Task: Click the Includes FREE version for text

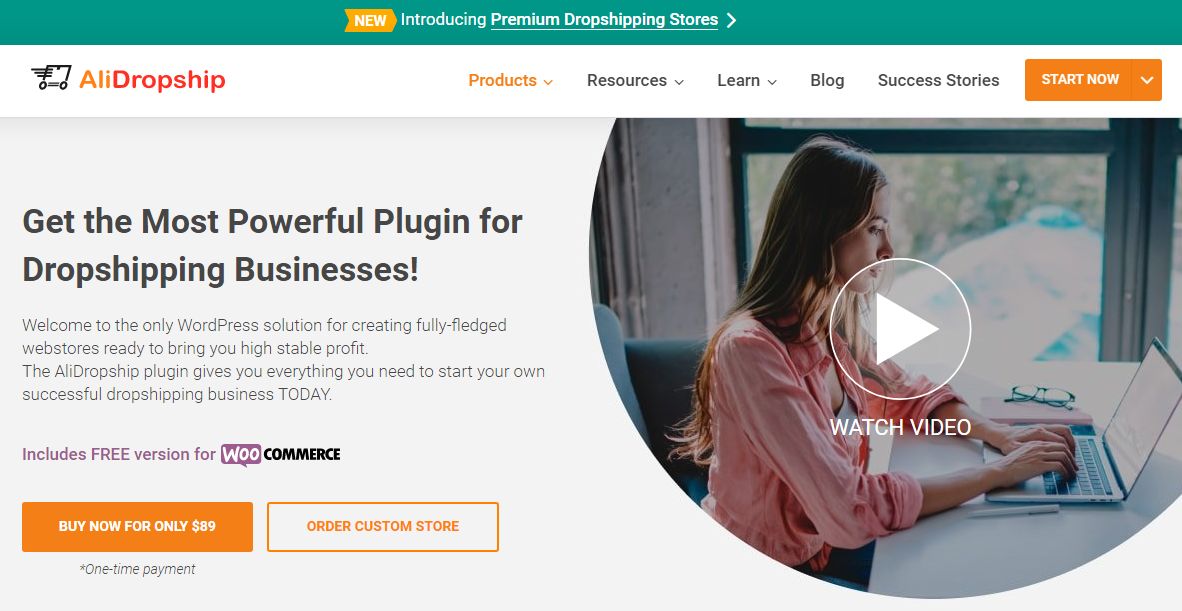Action: click(x=119, y=454)
